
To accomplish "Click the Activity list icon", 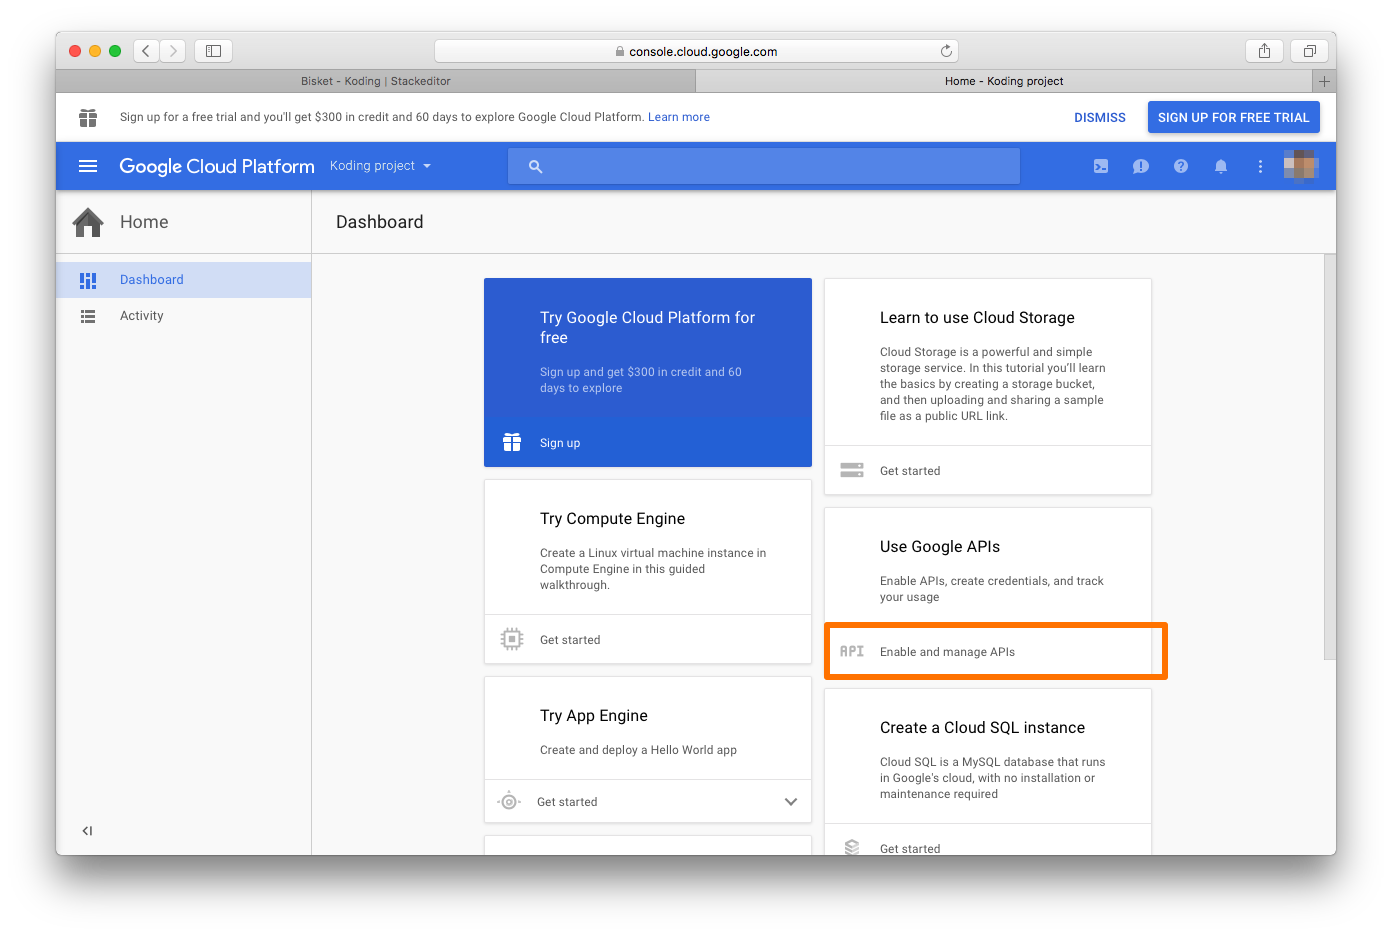I will pyautogui.click(x=88, y=316).
